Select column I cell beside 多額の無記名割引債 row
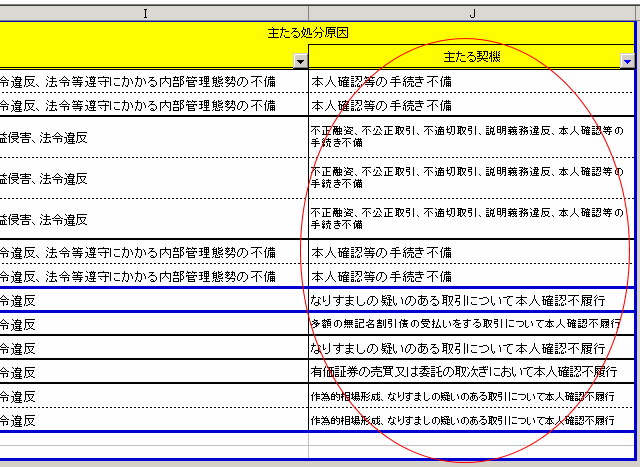Screen dimensions: 640x467 (x=150, y=323)
